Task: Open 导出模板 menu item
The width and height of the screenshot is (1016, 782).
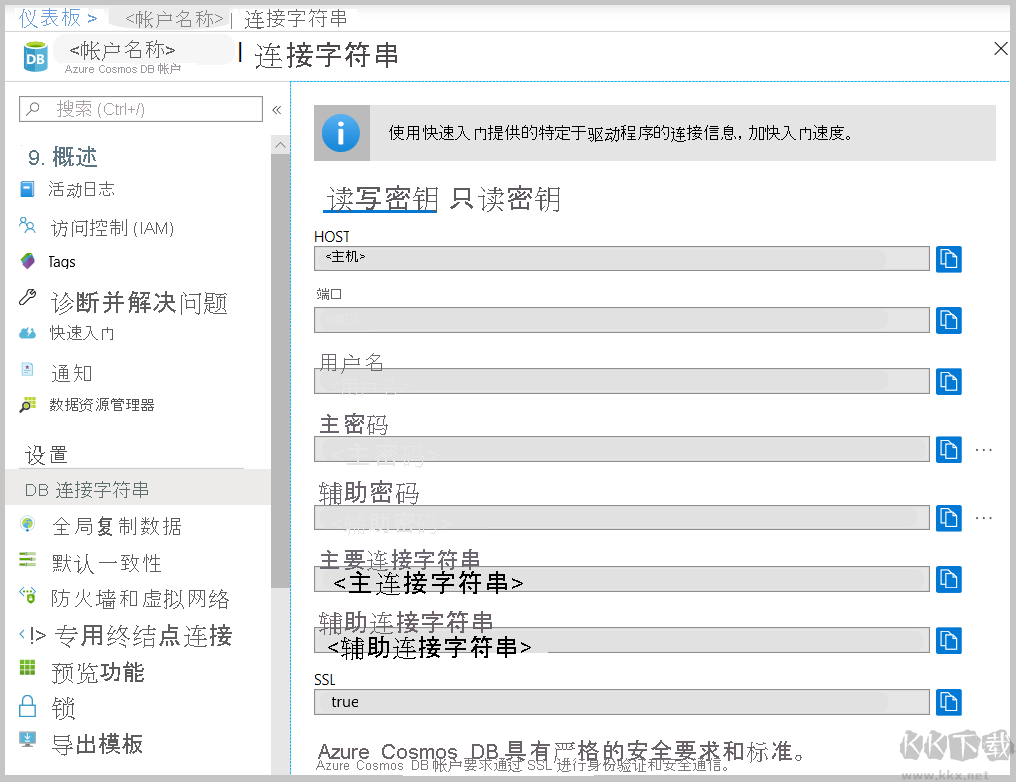Action: click(97, 744)
